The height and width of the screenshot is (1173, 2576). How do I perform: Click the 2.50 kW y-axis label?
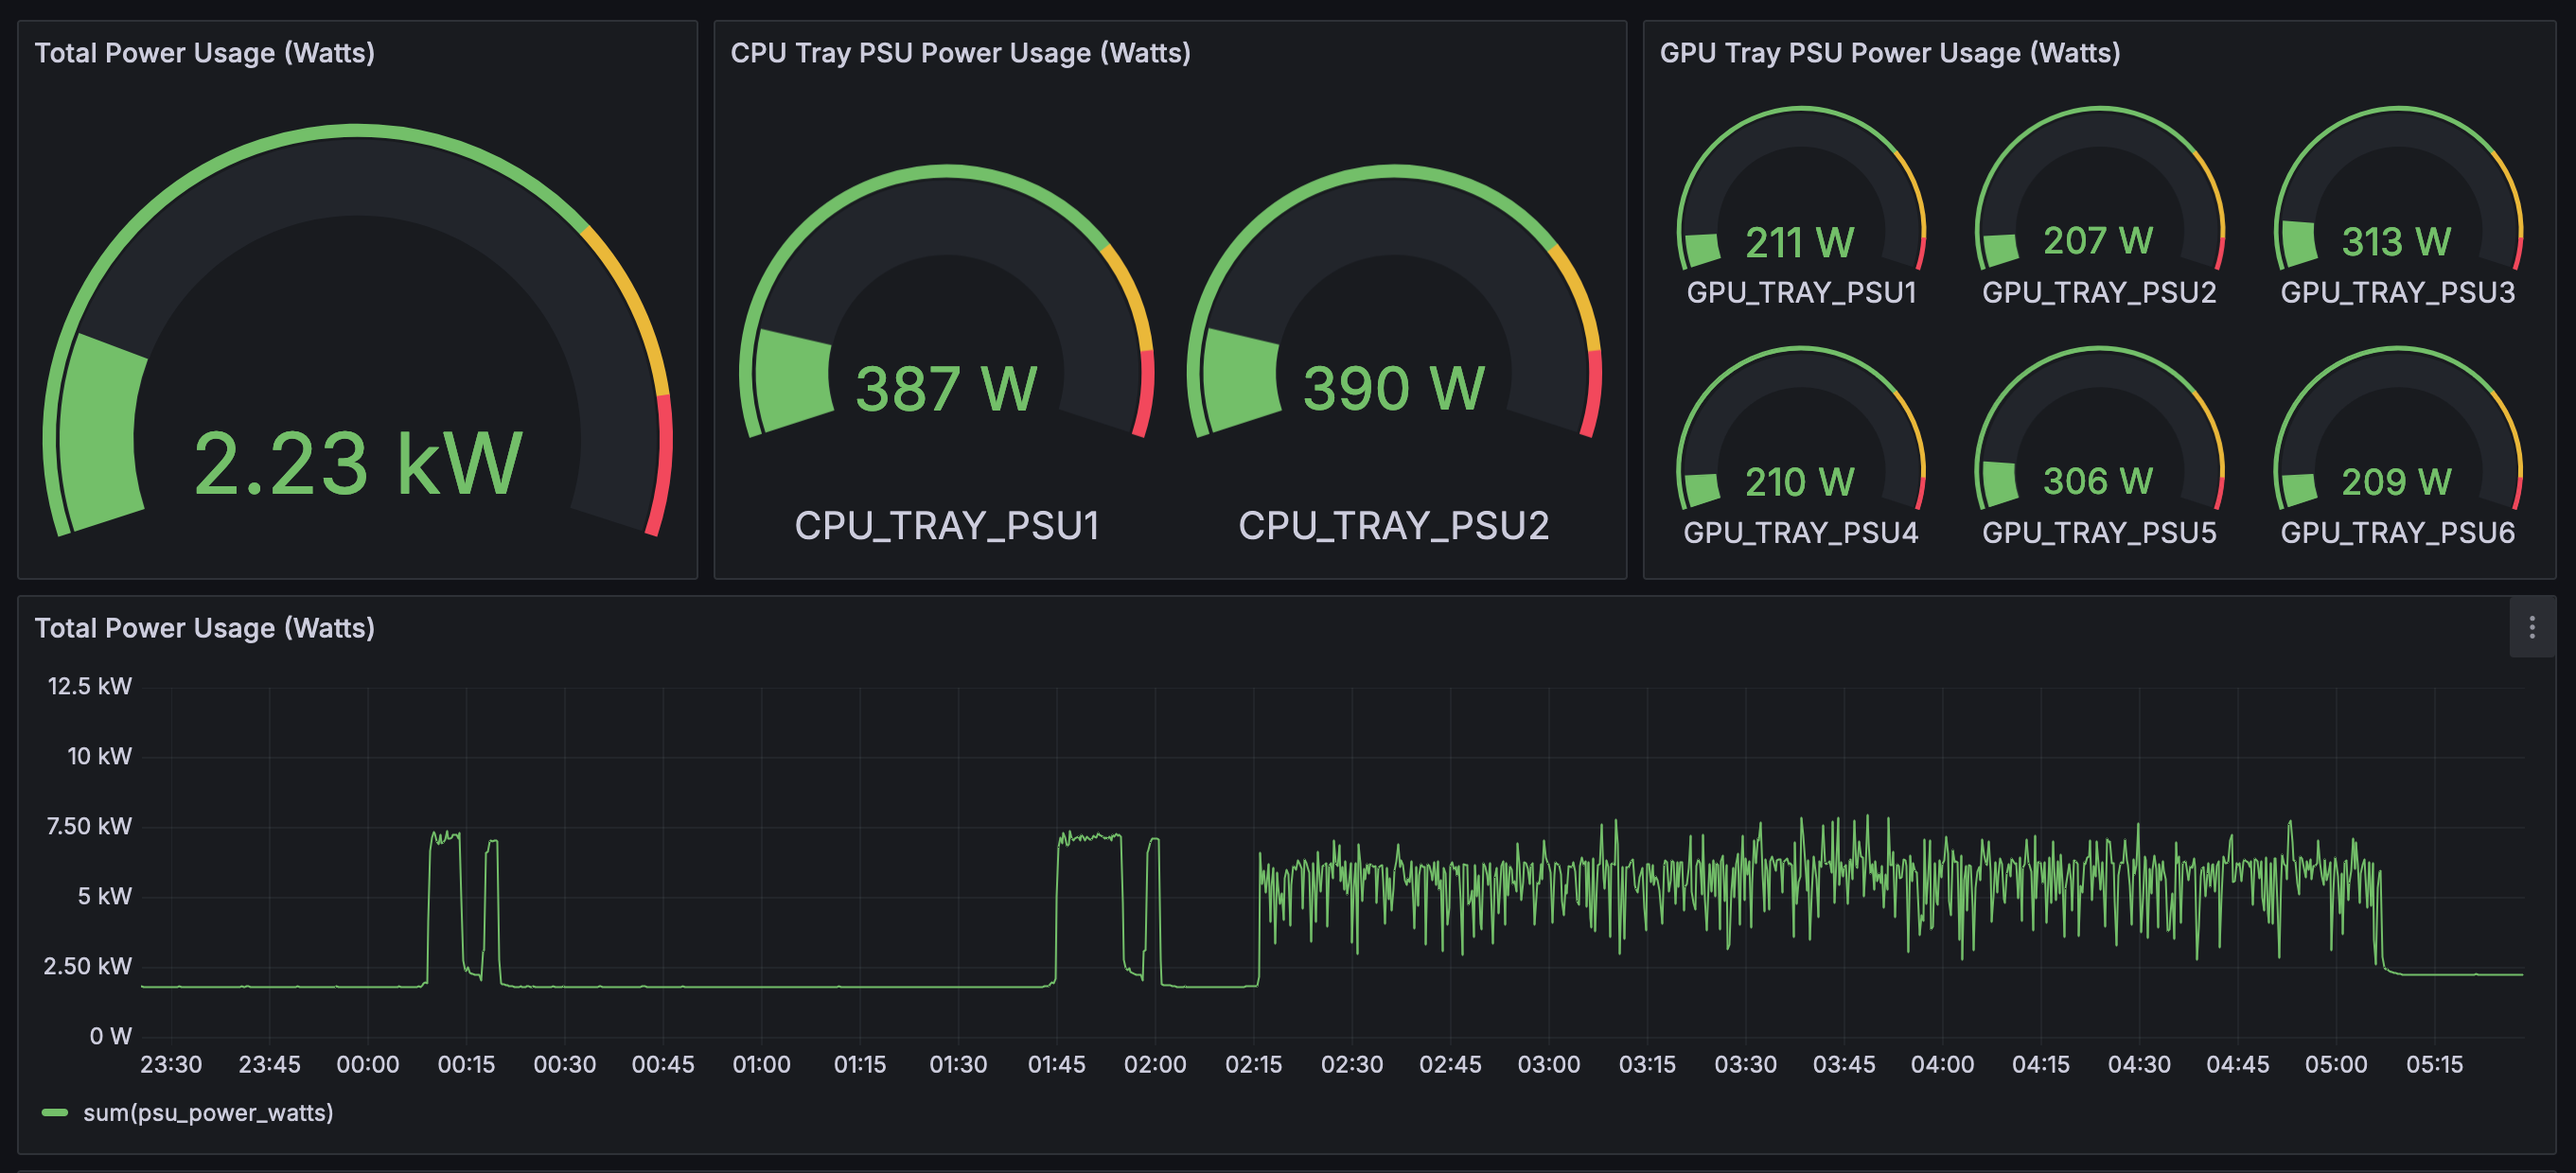(x=87, y=966)
